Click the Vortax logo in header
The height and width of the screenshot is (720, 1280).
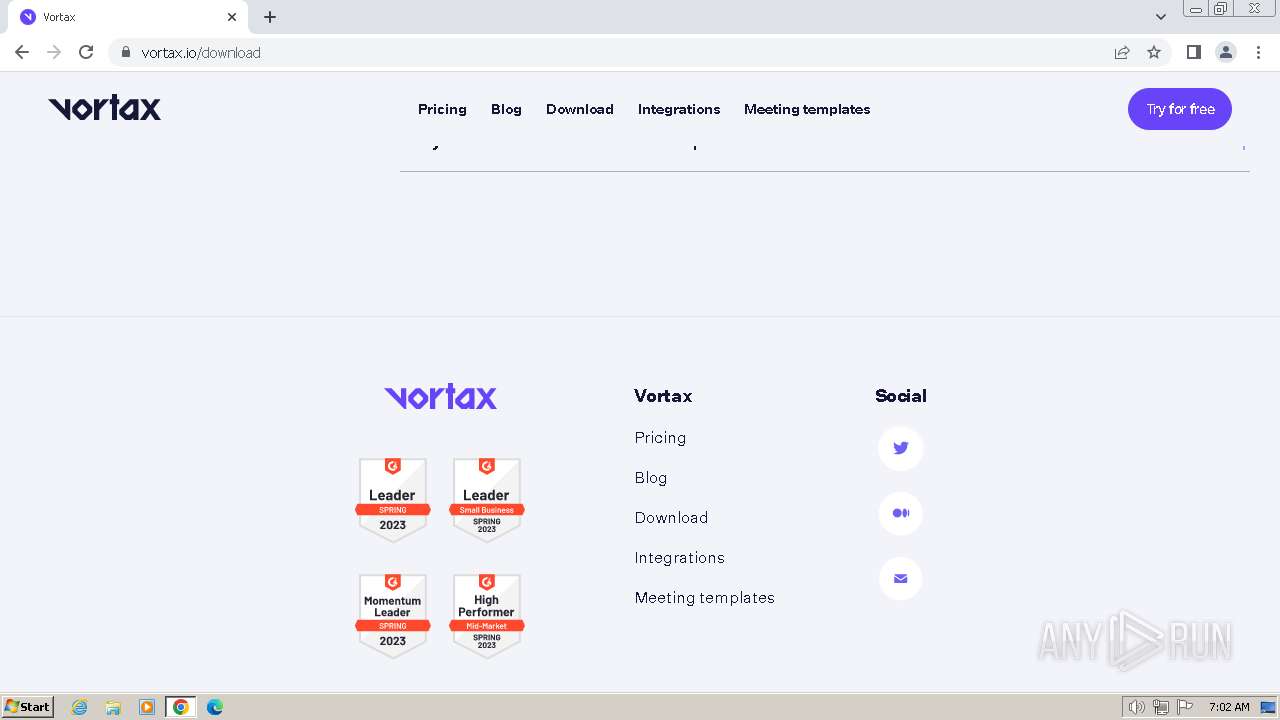click(105, 108)
